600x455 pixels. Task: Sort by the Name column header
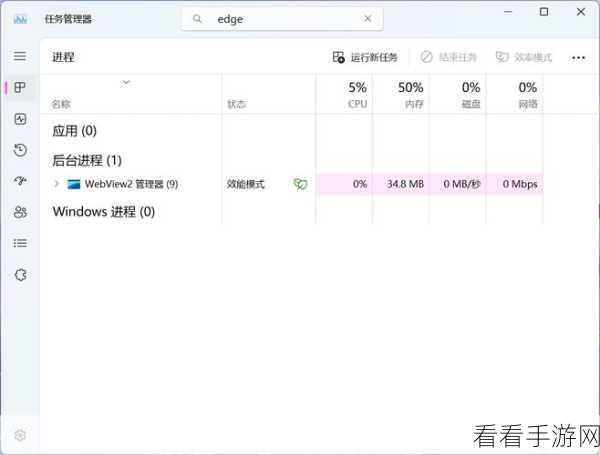coord(61,104)
